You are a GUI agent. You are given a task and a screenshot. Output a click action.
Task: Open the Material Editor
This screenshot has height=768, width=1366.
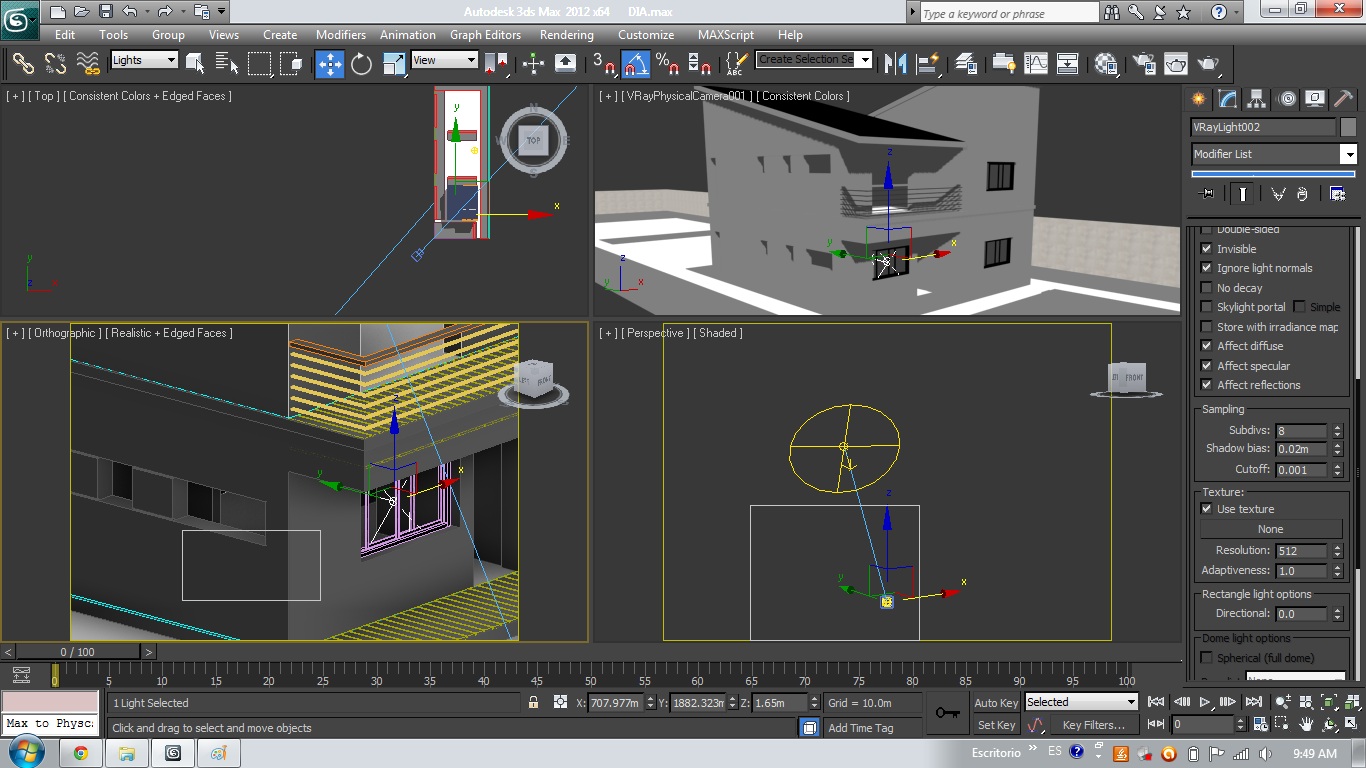click(x=1106, y=64)
